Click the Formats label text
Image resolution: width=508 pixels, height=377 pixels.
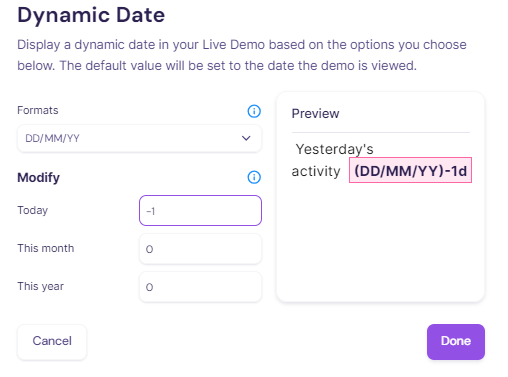[38, 110]
